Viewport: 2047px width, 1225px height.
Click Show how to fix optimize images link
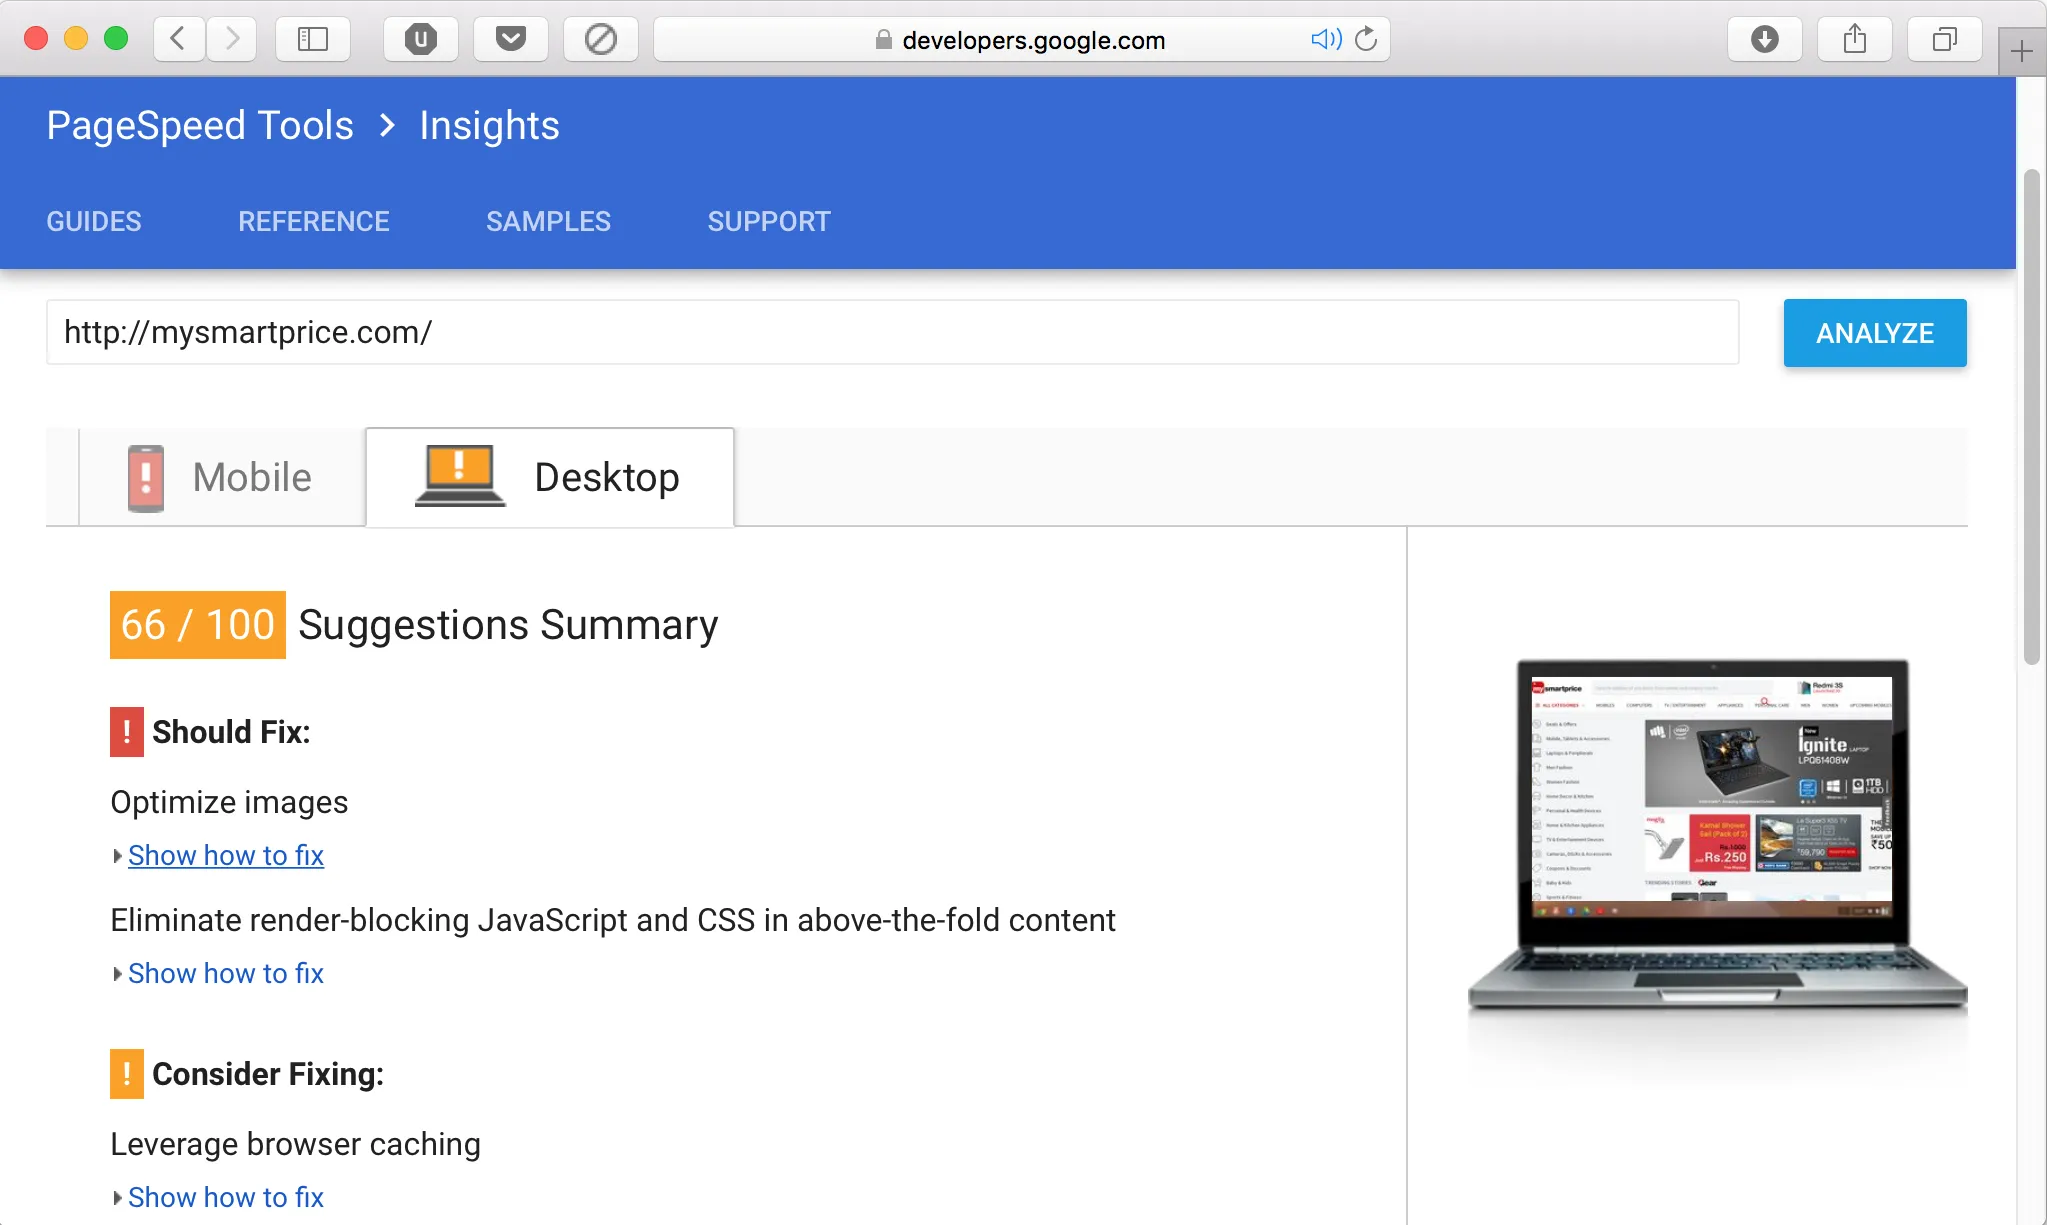(x=226, y=855)
